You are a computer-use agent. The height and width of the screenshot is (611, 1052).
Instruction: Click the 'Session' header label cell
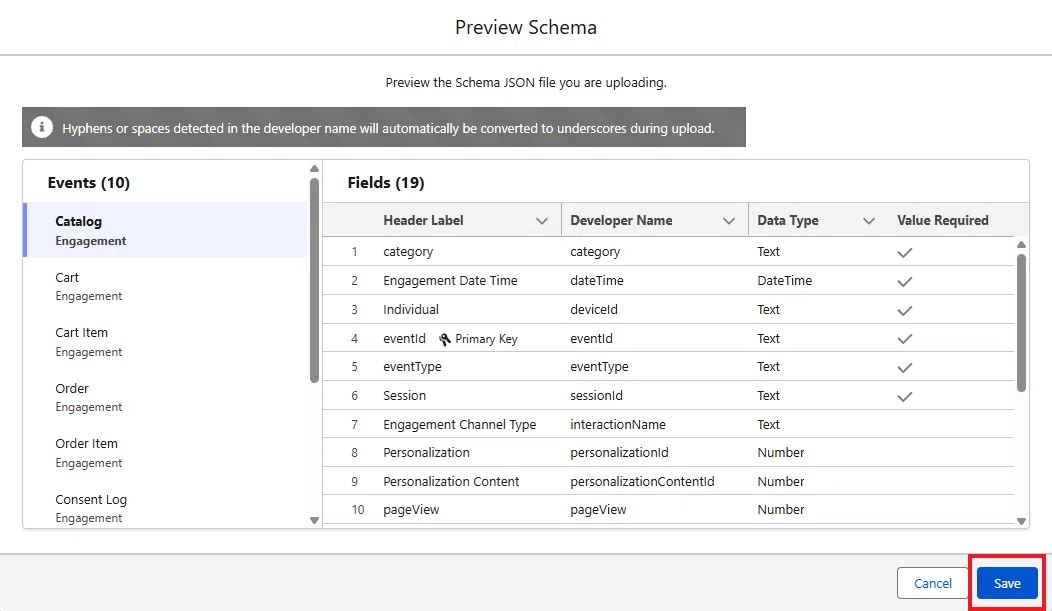405,396
